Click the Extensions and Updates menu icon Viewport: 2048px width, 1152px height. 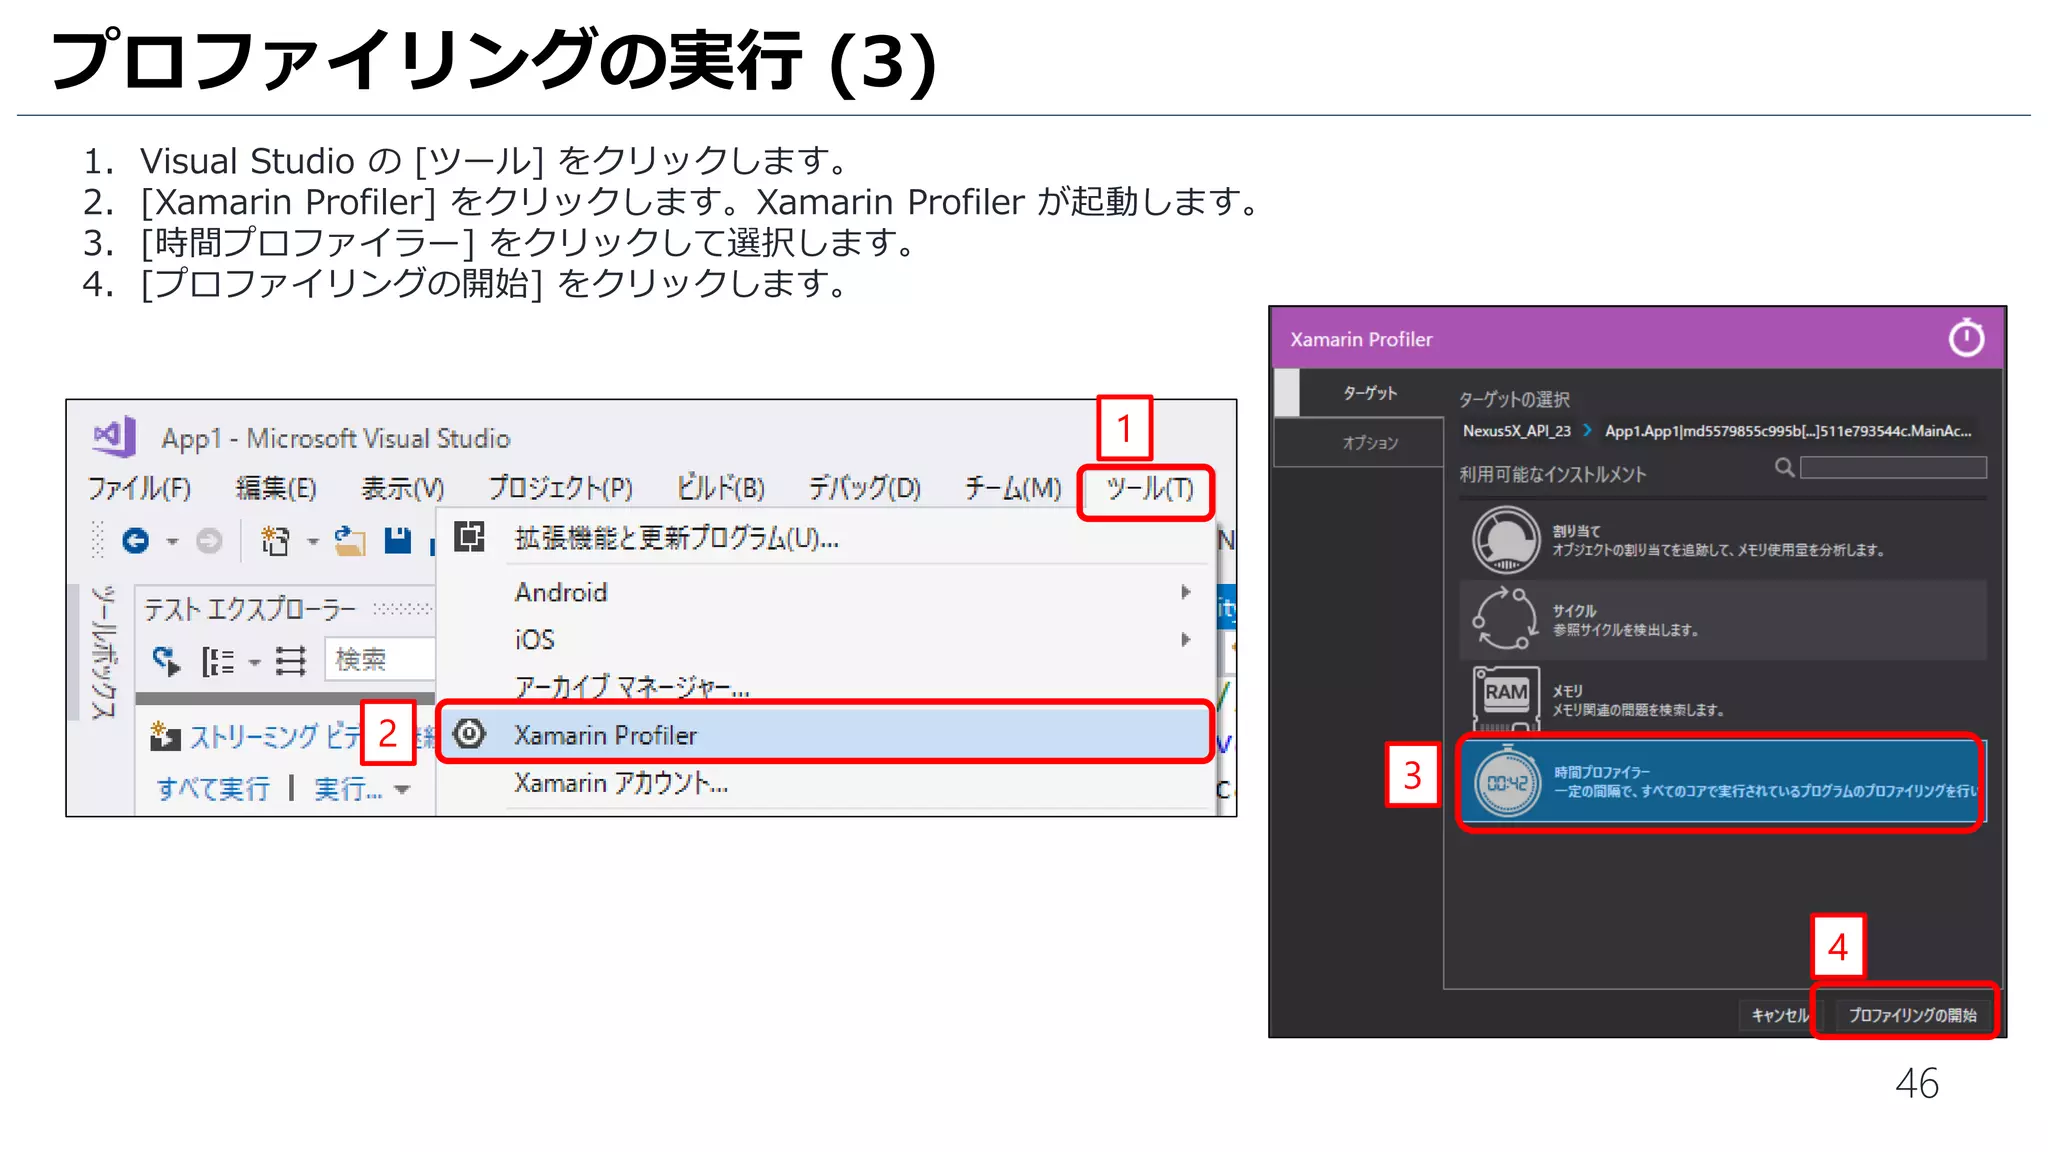pos(469,537)
